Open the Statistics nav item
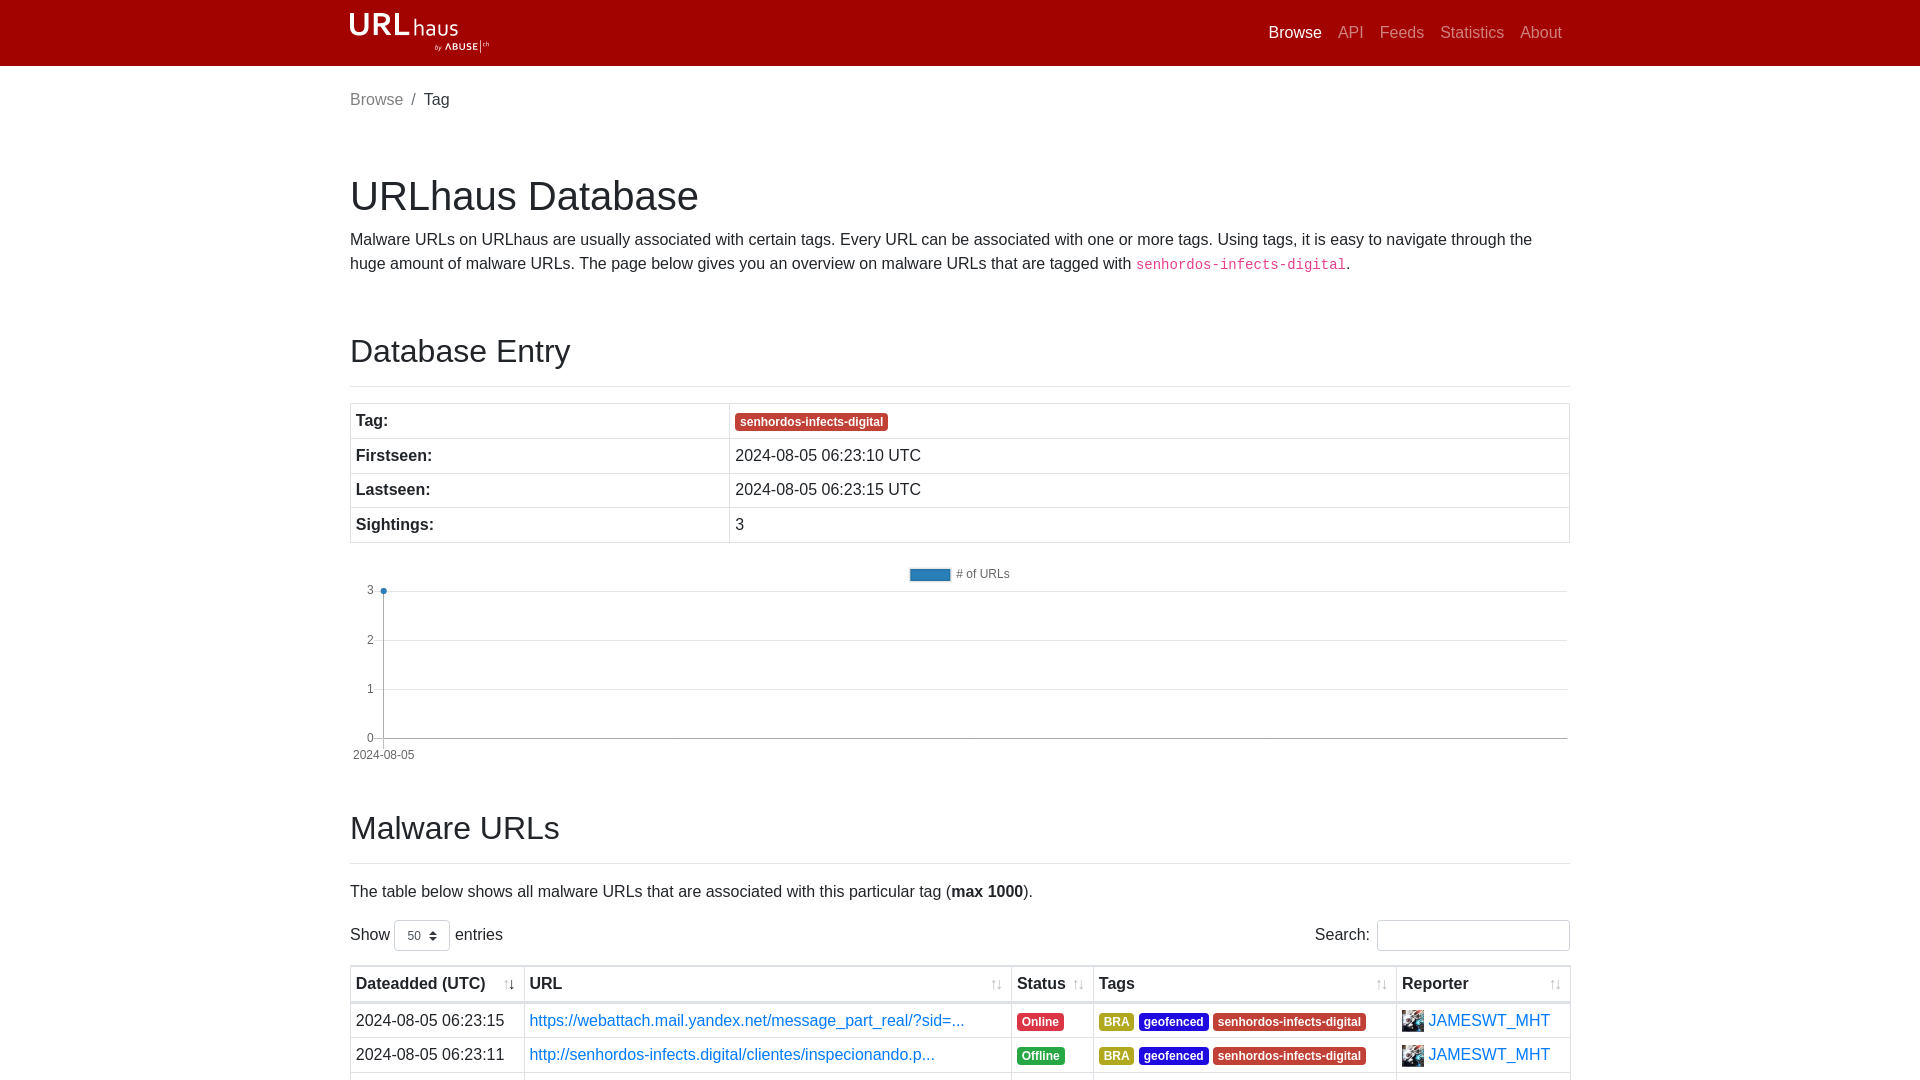 tap(1471, 33)
